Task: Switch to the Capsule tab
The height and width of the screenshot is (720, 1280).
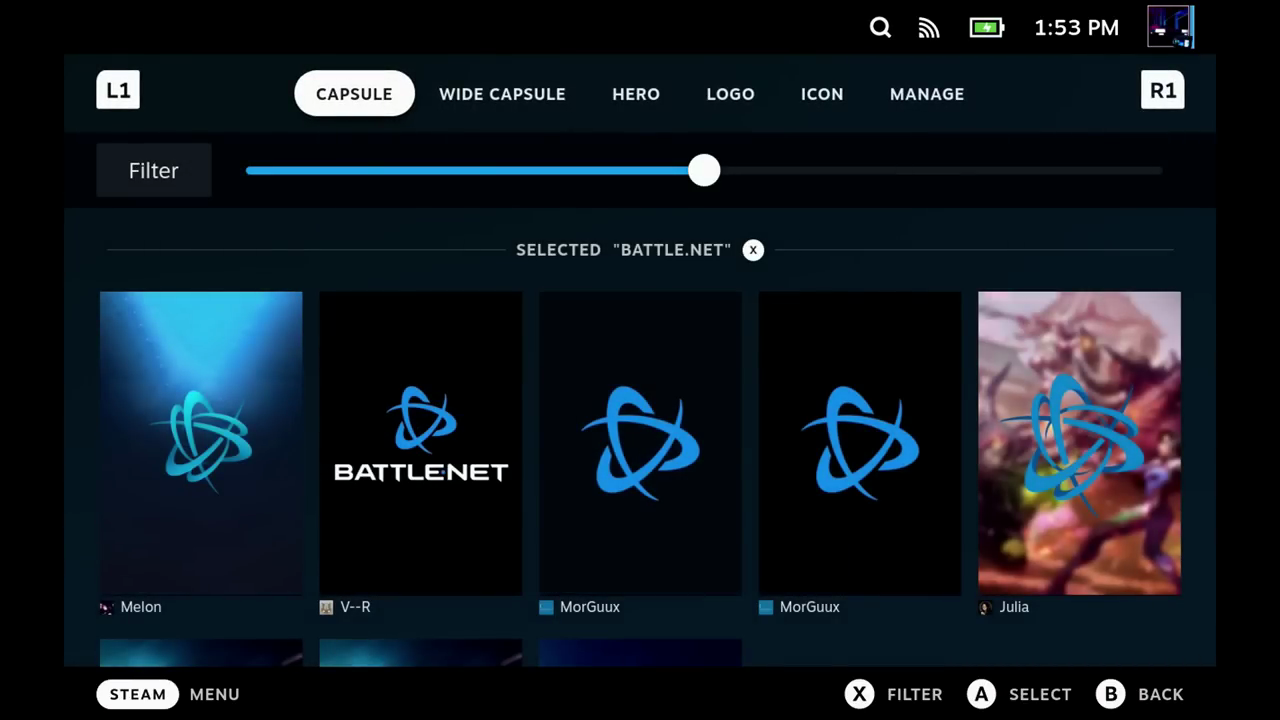Action: [x=354, y=93]
